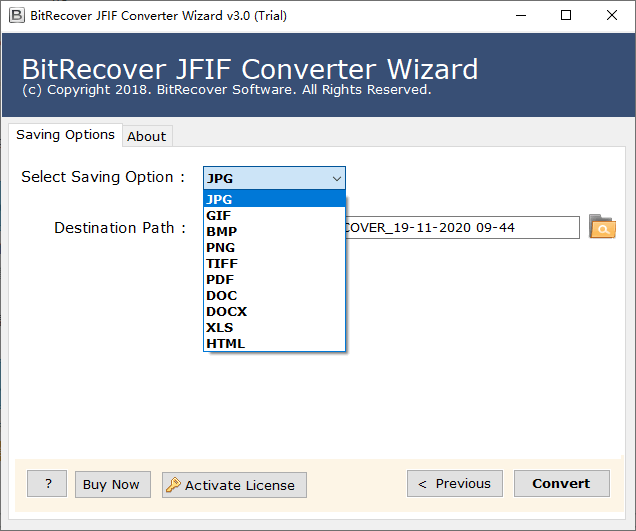
Task: Select PNG output format
Action: click(x=220, y=247)
